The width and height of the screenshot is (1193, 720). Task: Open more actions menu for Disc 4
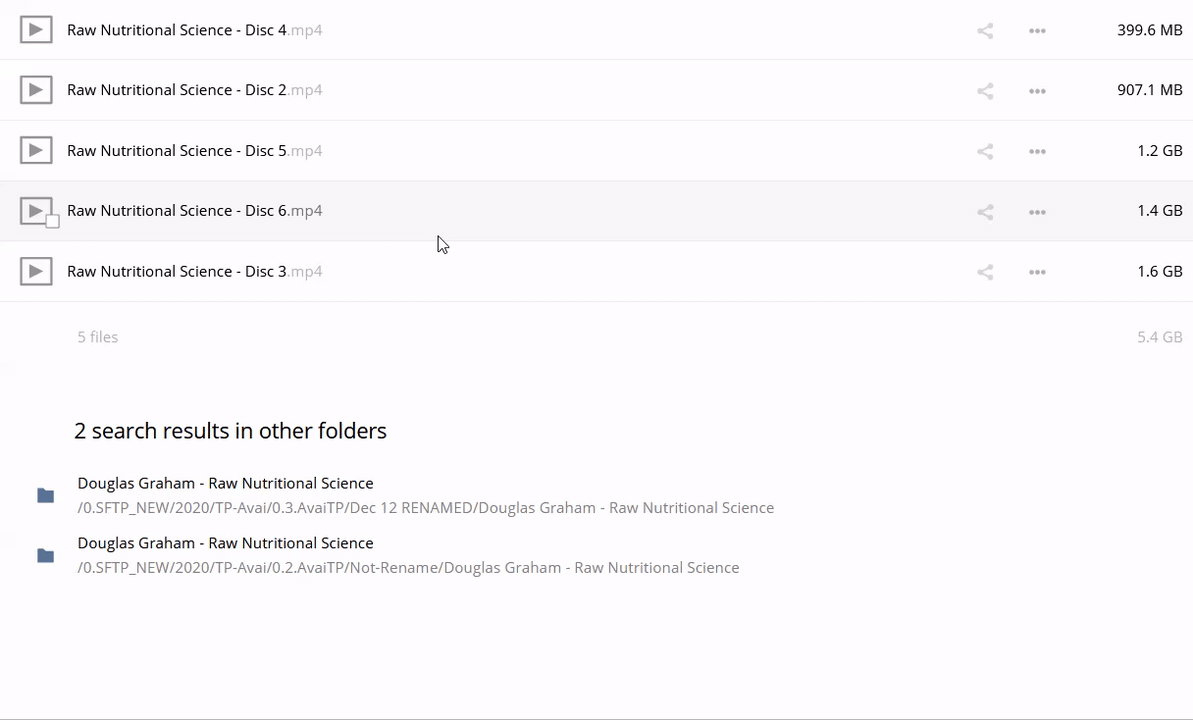[1037, 31]
